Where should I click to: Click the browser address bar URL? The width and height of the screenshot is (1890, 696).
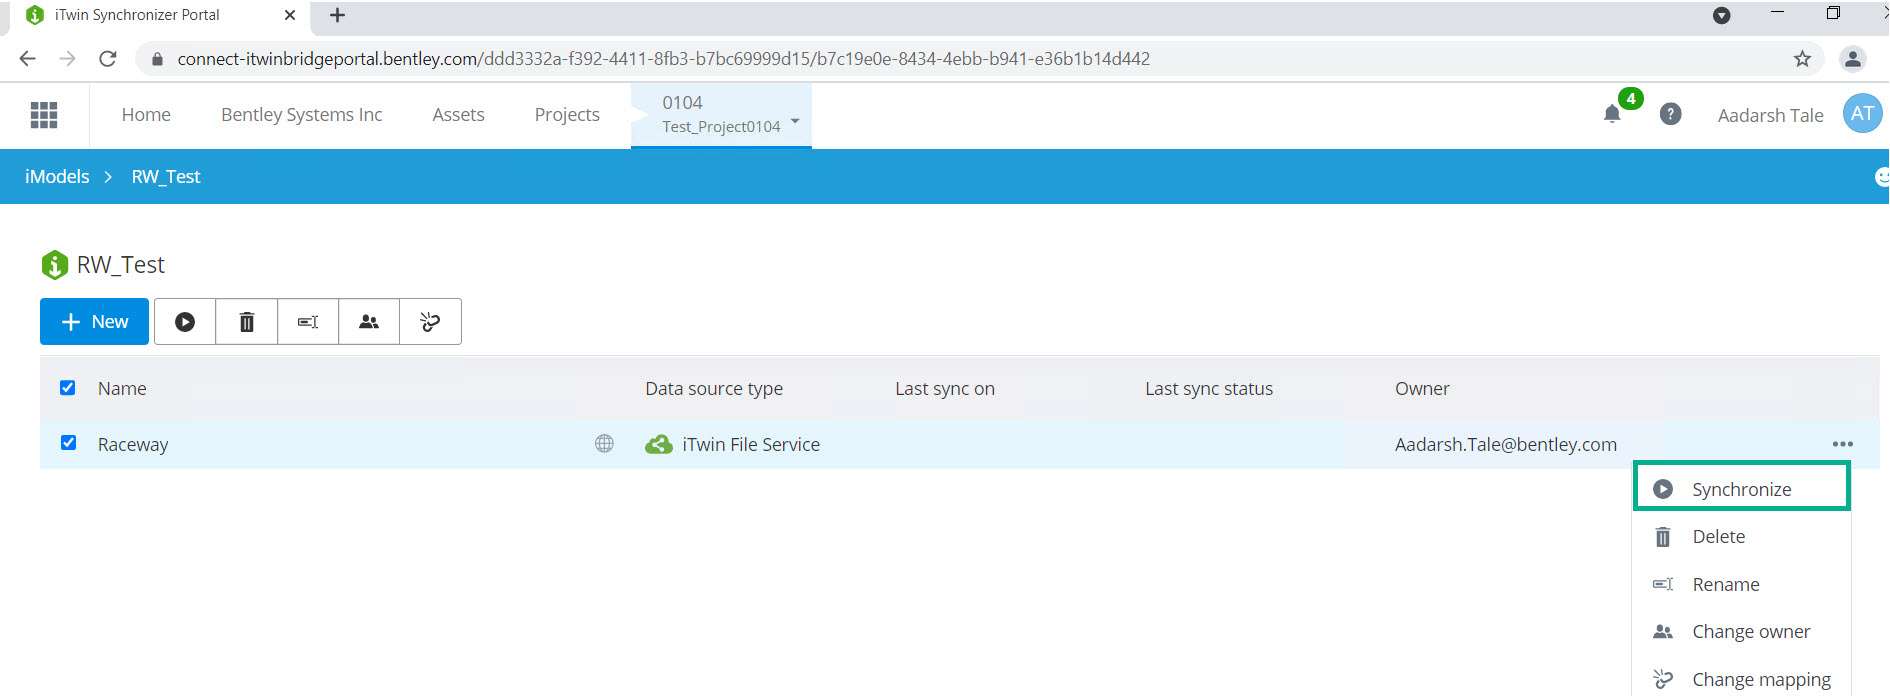664,59
